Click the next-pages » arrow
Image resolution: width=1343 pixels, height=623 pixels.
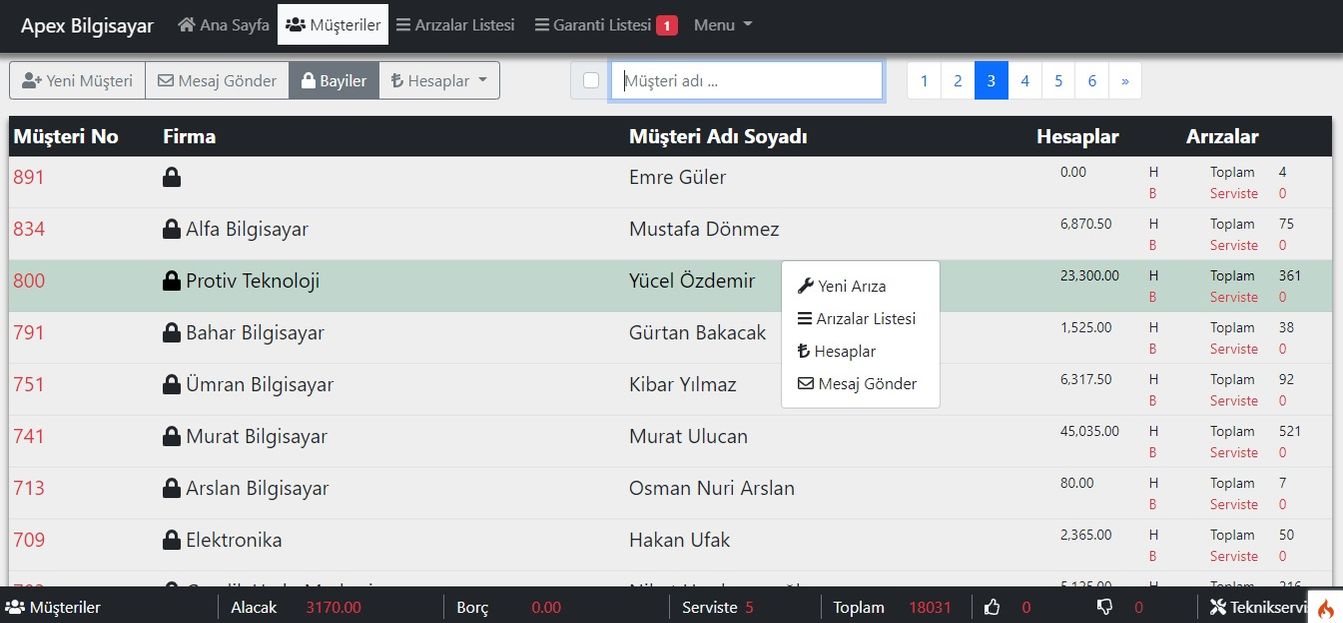tap(1125, 81)
